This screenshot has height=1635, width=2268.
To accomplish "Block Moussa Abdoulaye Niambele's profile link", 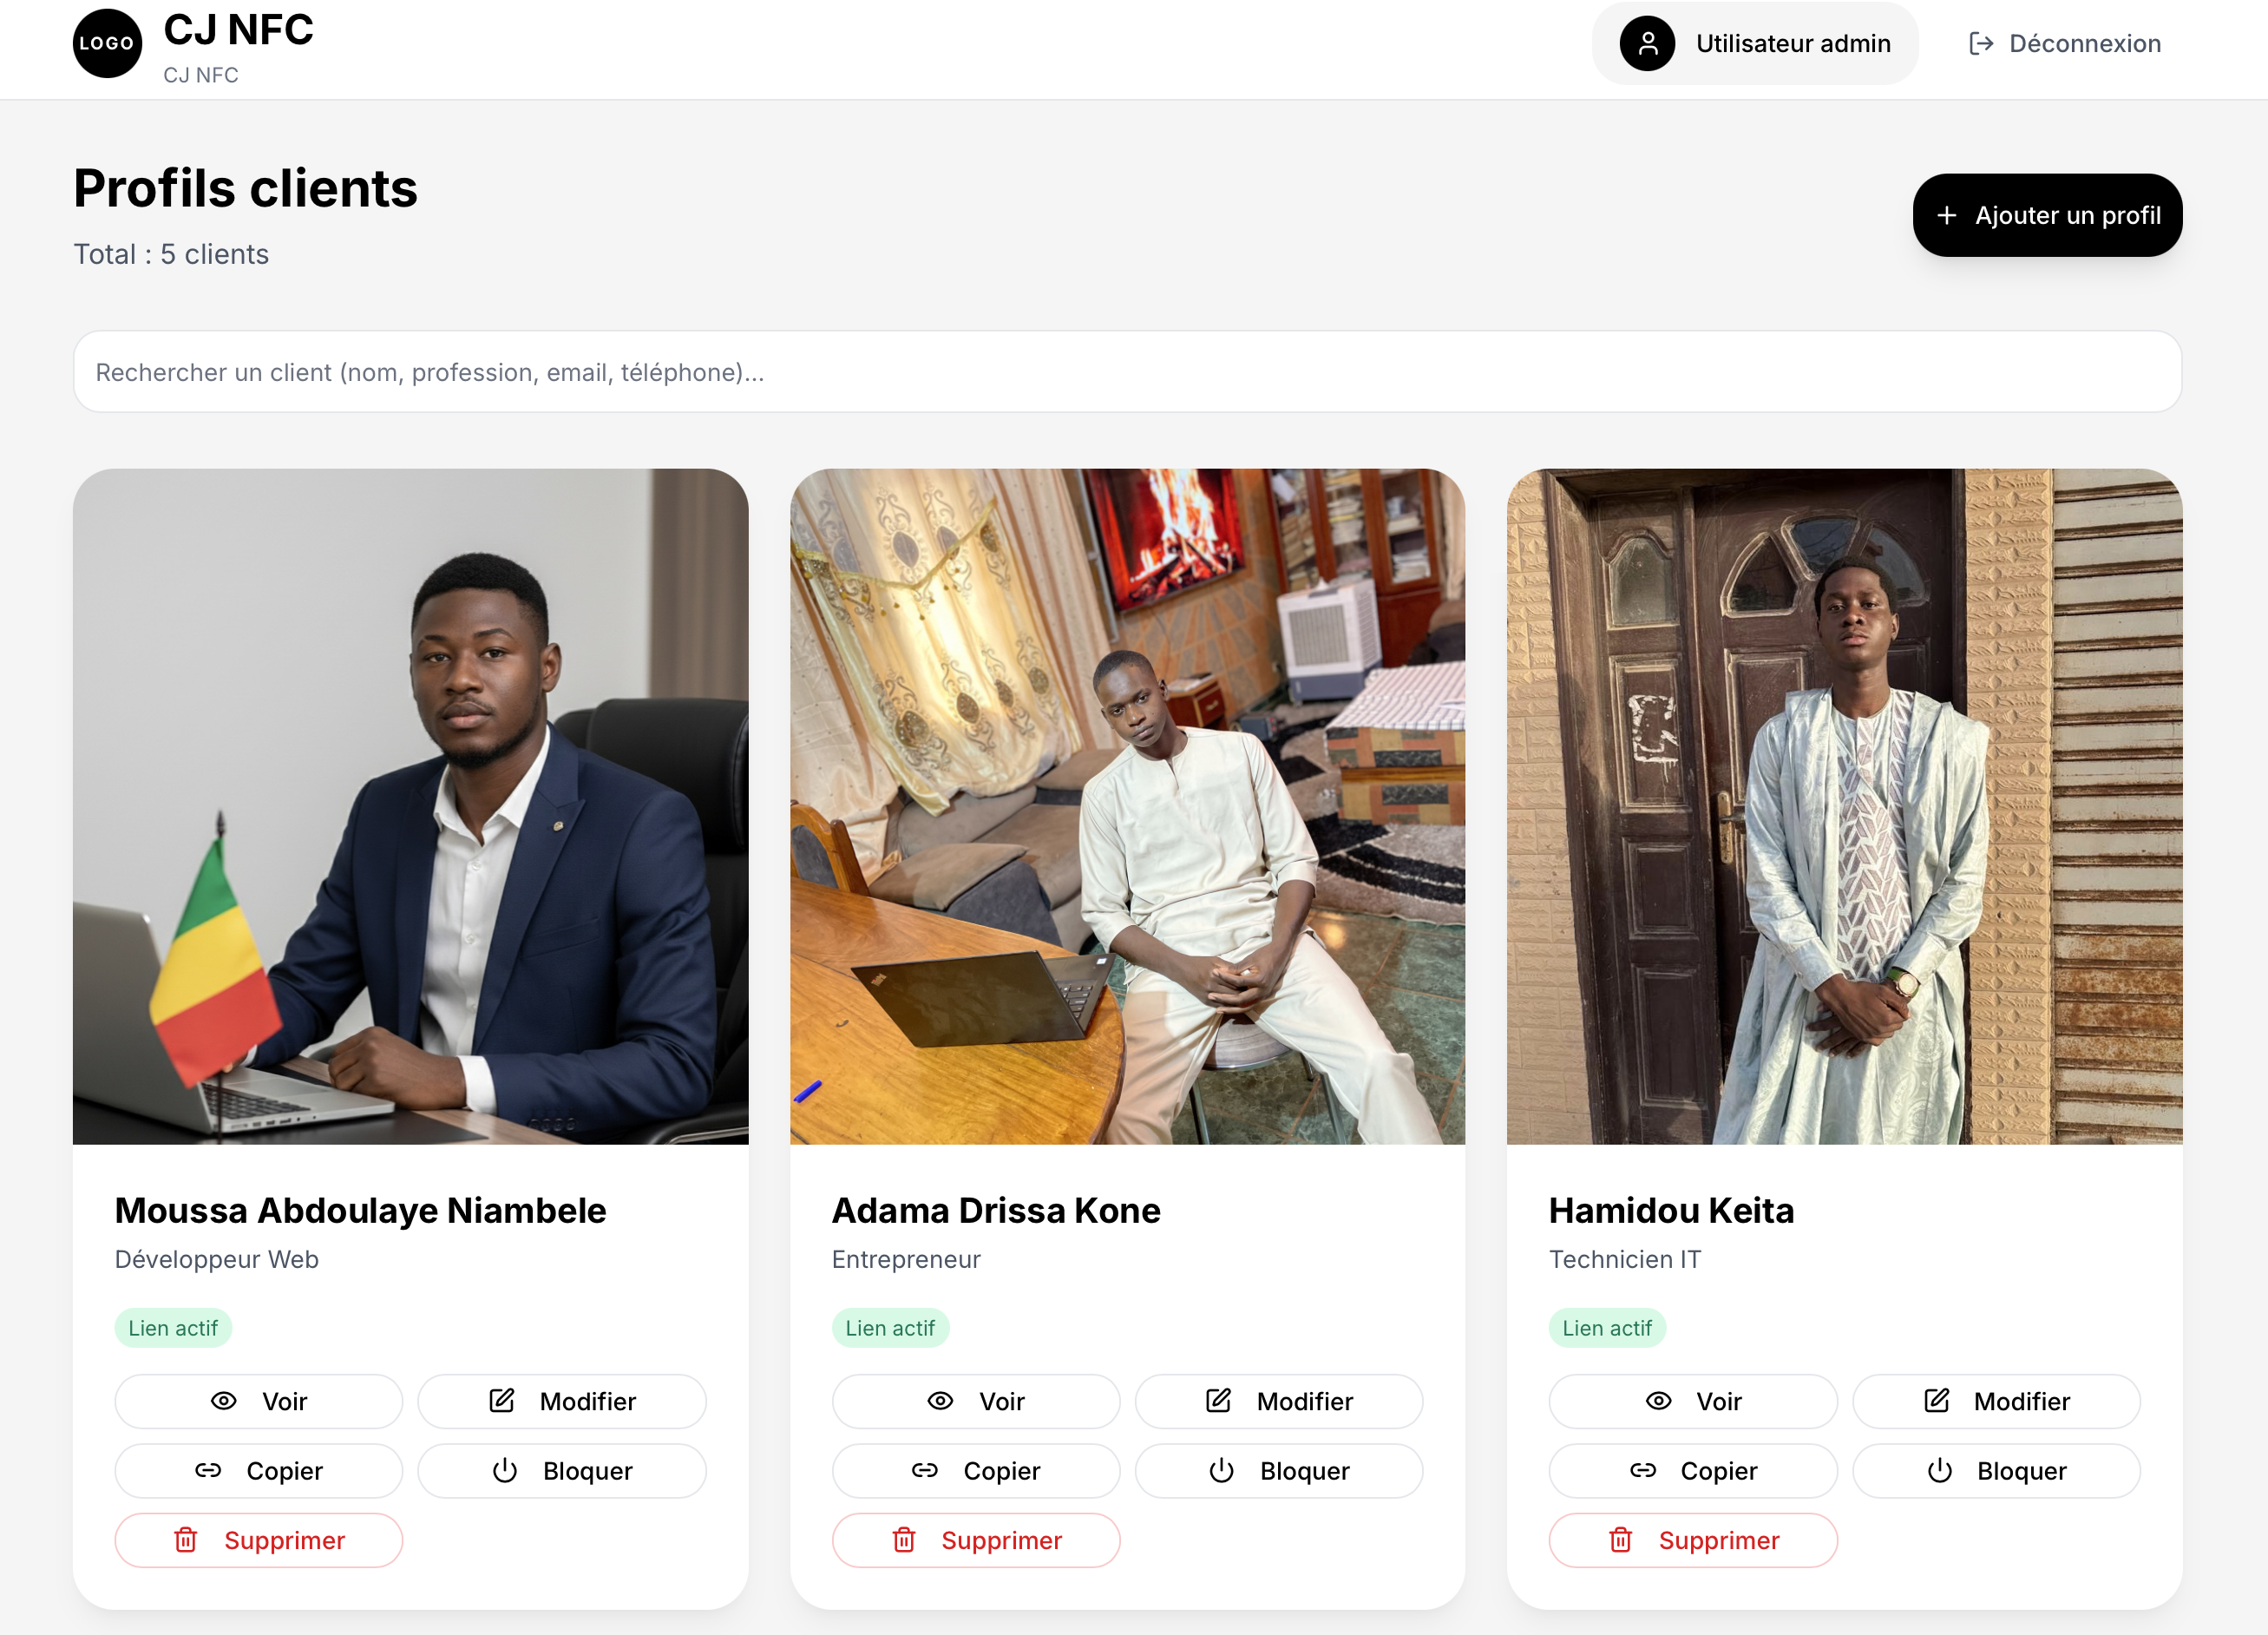I will tap(561, 1470).
